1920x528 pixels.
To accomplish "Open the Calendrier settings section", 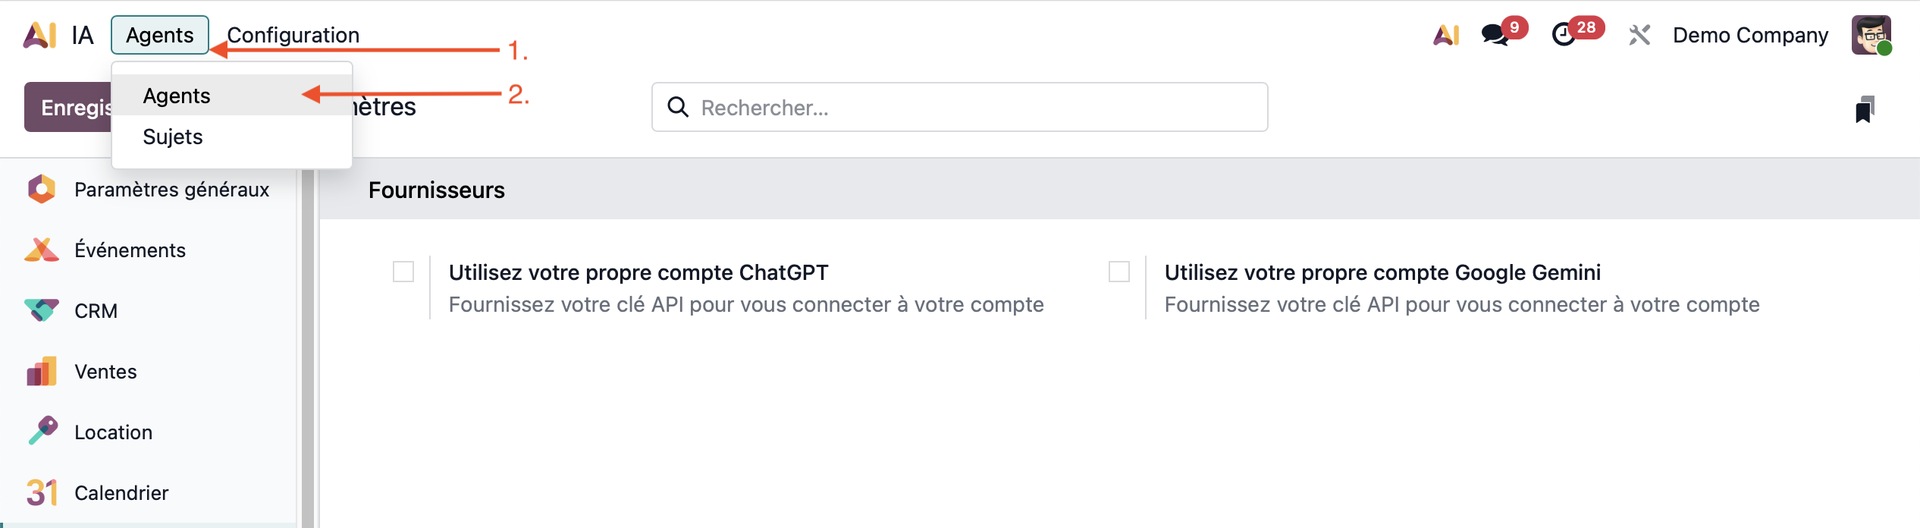I will pos(120,493).
